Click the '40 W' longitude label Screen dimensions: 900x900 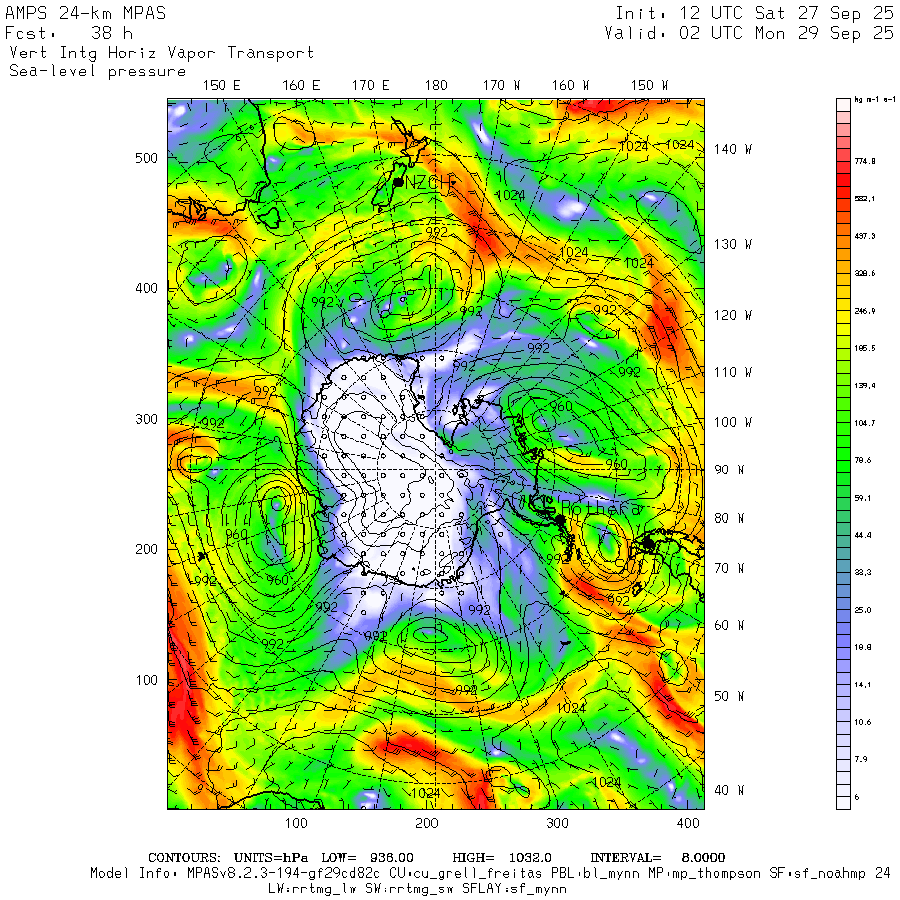pos(729,790)
